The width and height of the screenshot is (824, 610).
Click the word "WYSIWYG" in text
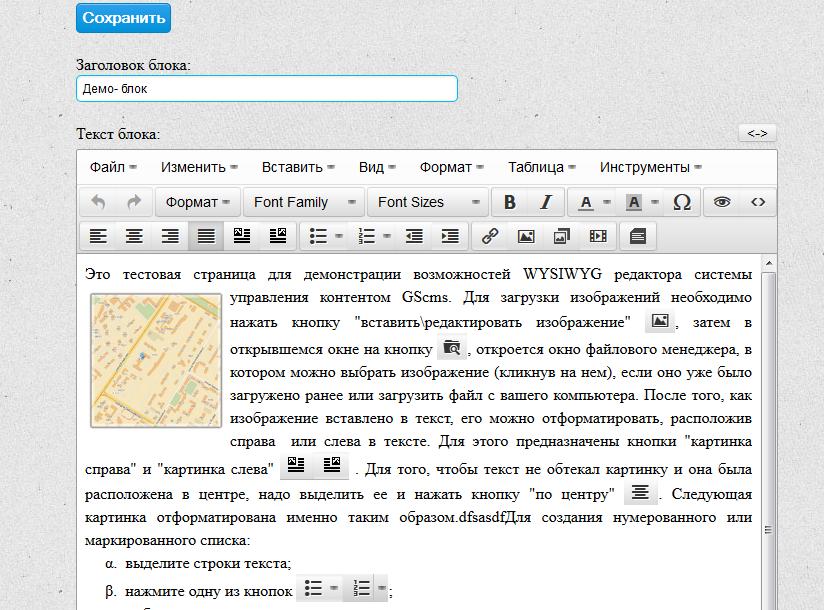[x=562, y=274]
